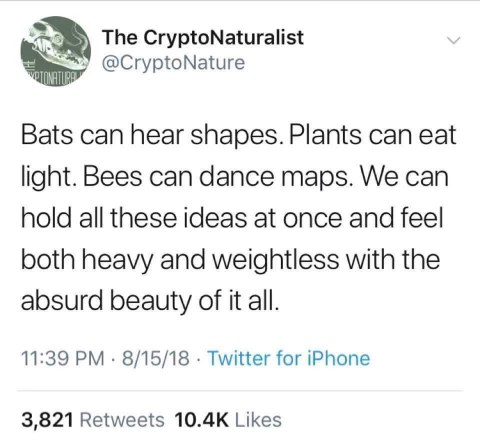Open the Retweets label

coord(122,420)
